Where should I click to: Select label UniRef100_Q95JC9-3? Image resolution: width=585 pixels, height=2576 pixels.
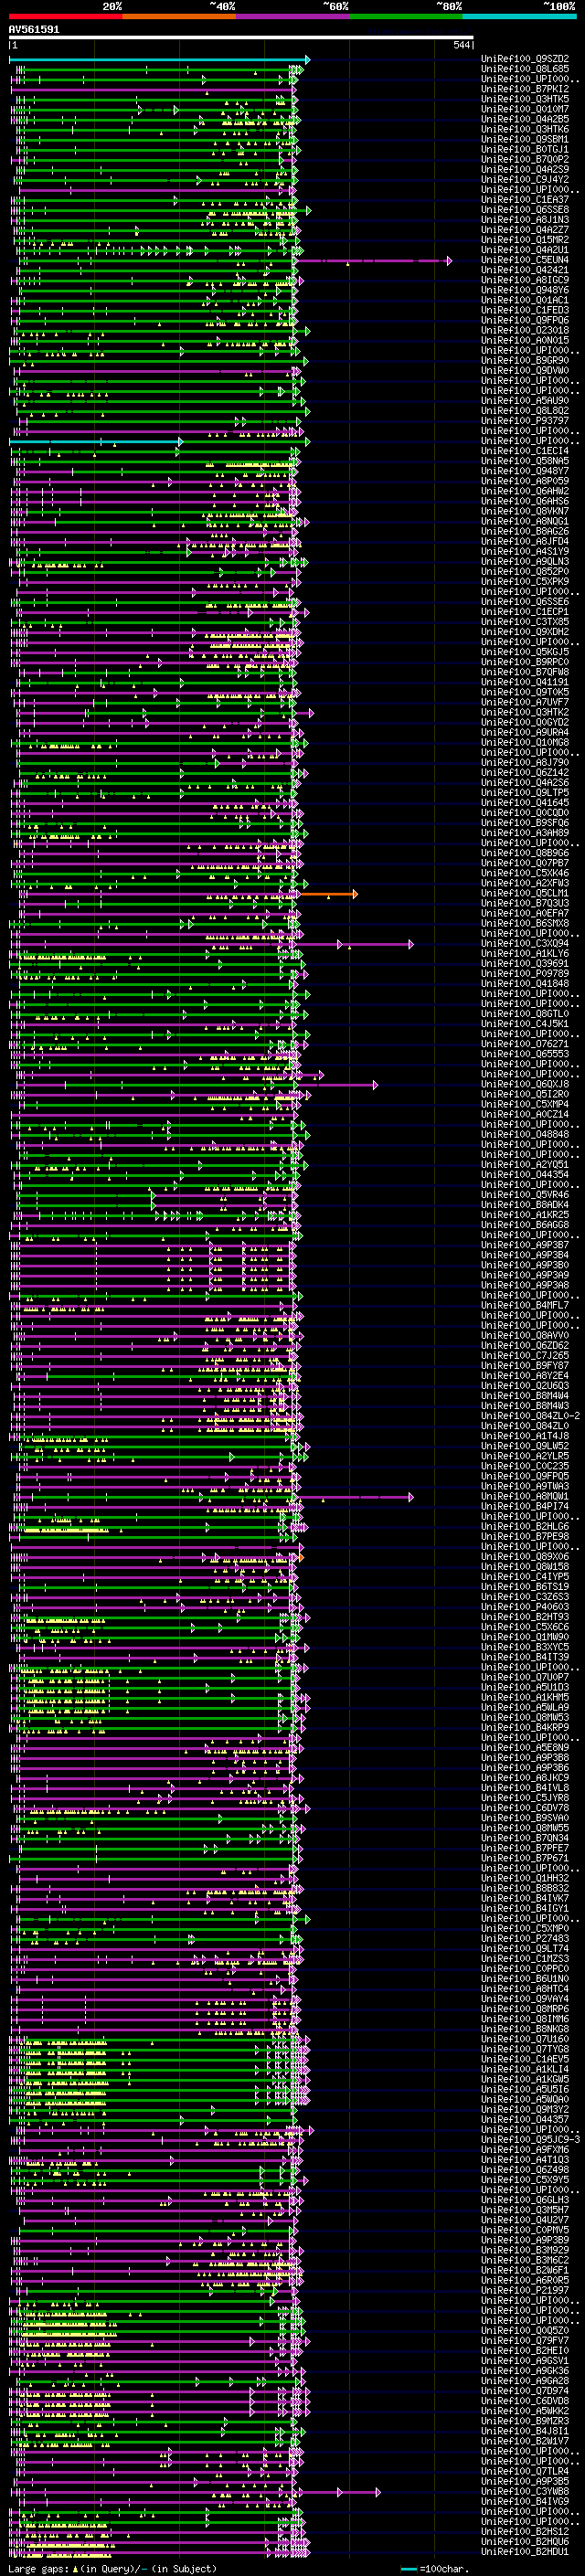530,2139
